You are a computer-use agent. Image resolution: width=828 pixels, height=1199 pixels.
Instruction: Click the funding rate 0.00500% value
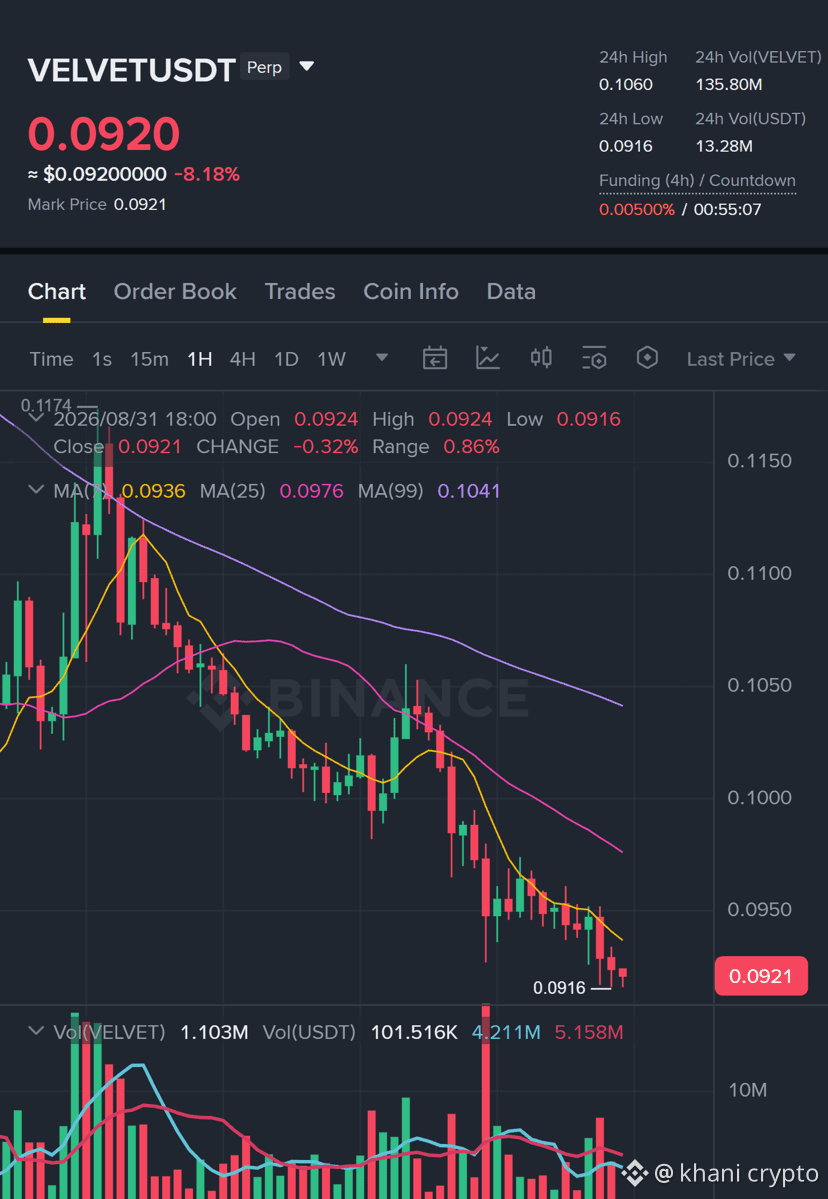point(637,210)
